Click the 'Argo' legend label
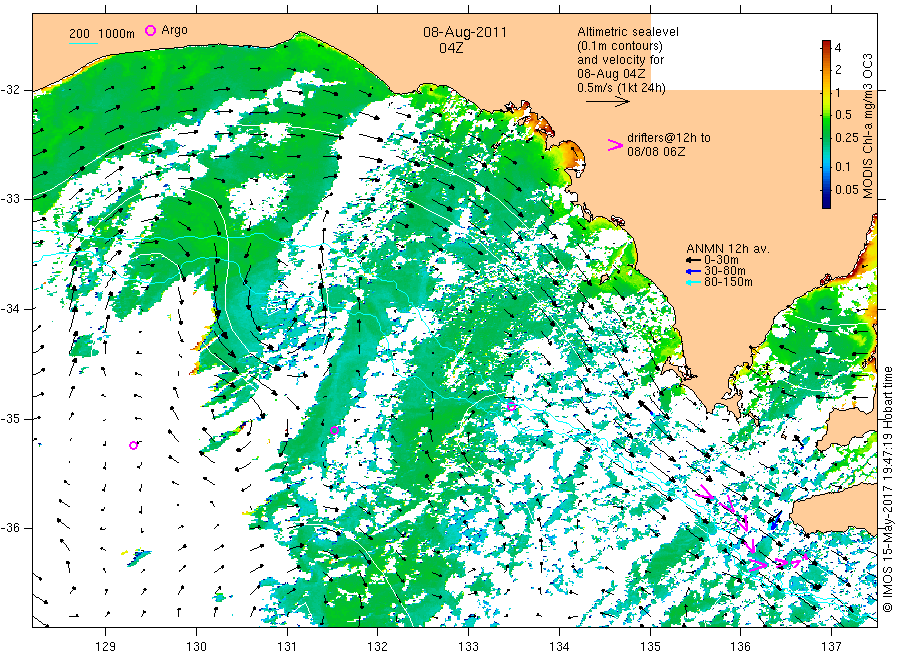Image resolution: width=900 pixels, height=660 pixels. tap(174, 30)
